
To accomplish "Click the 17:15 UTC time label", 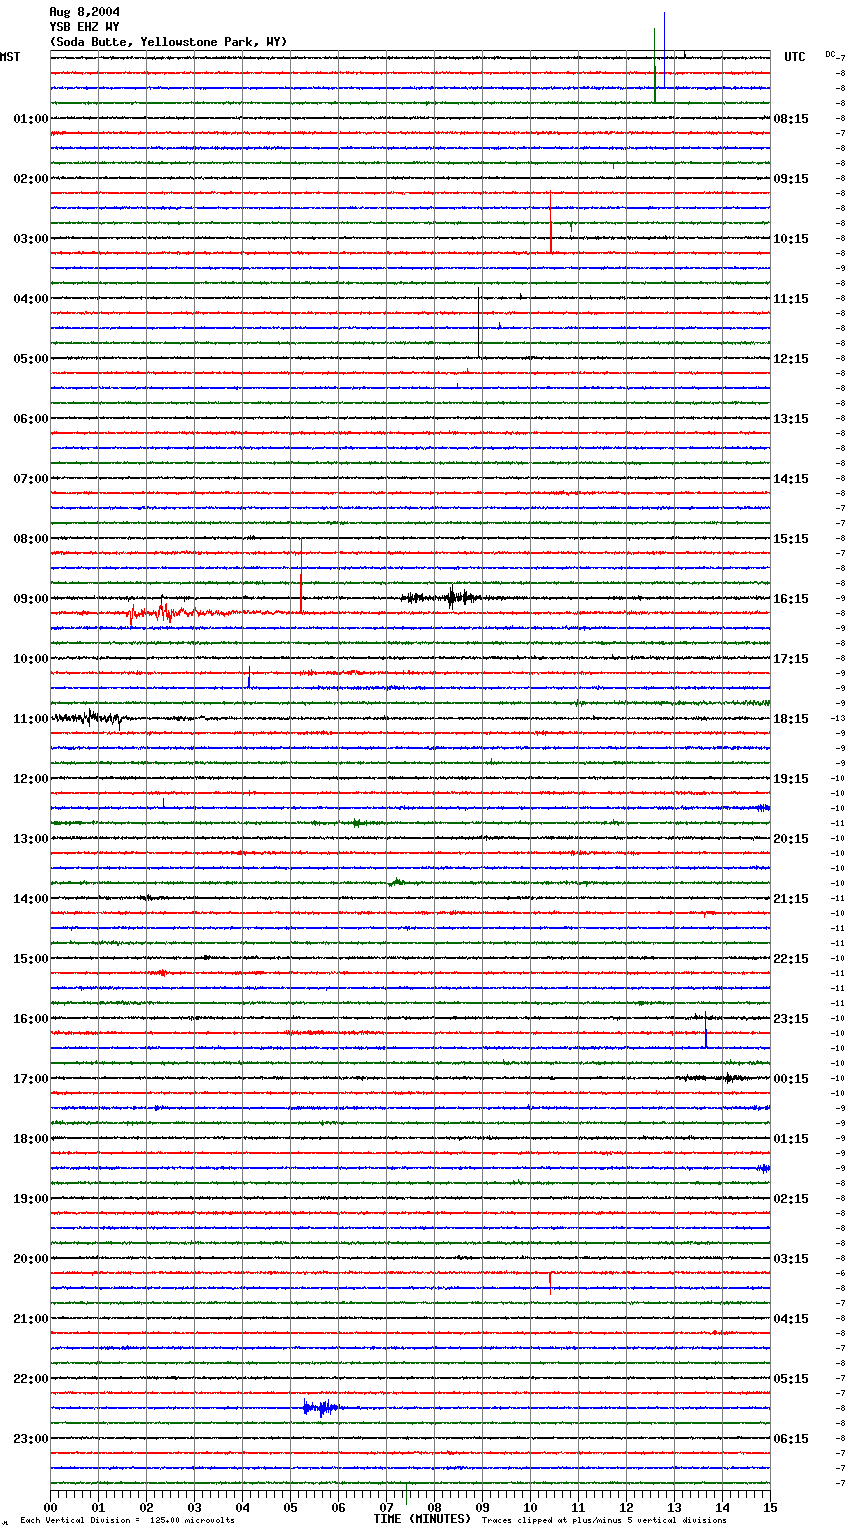I will pos(791,659).
